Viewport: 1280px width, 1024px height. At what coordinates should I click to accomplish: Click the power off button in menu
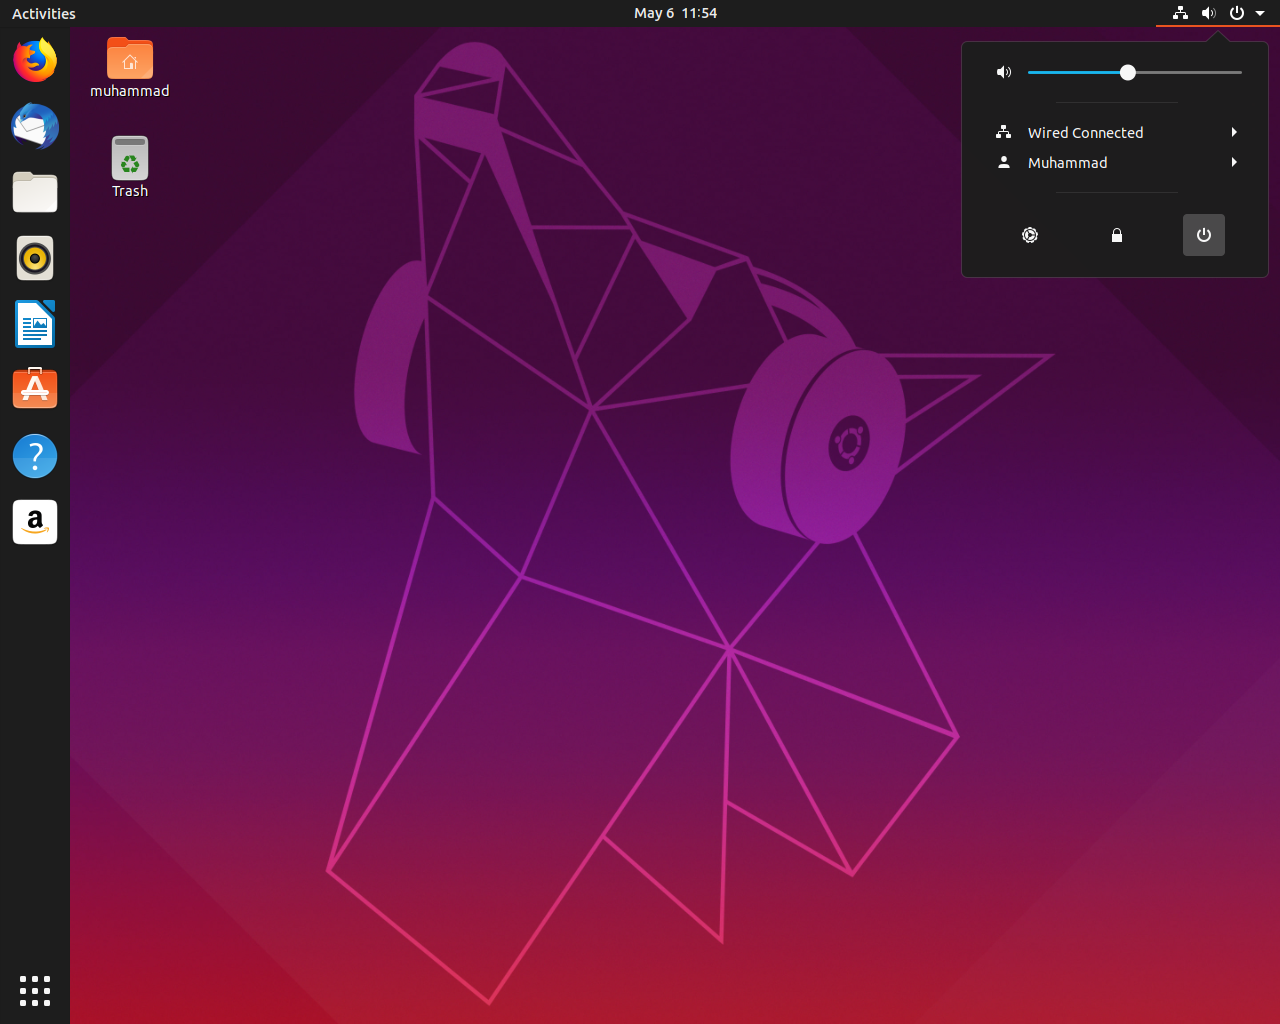point(1204,235)
